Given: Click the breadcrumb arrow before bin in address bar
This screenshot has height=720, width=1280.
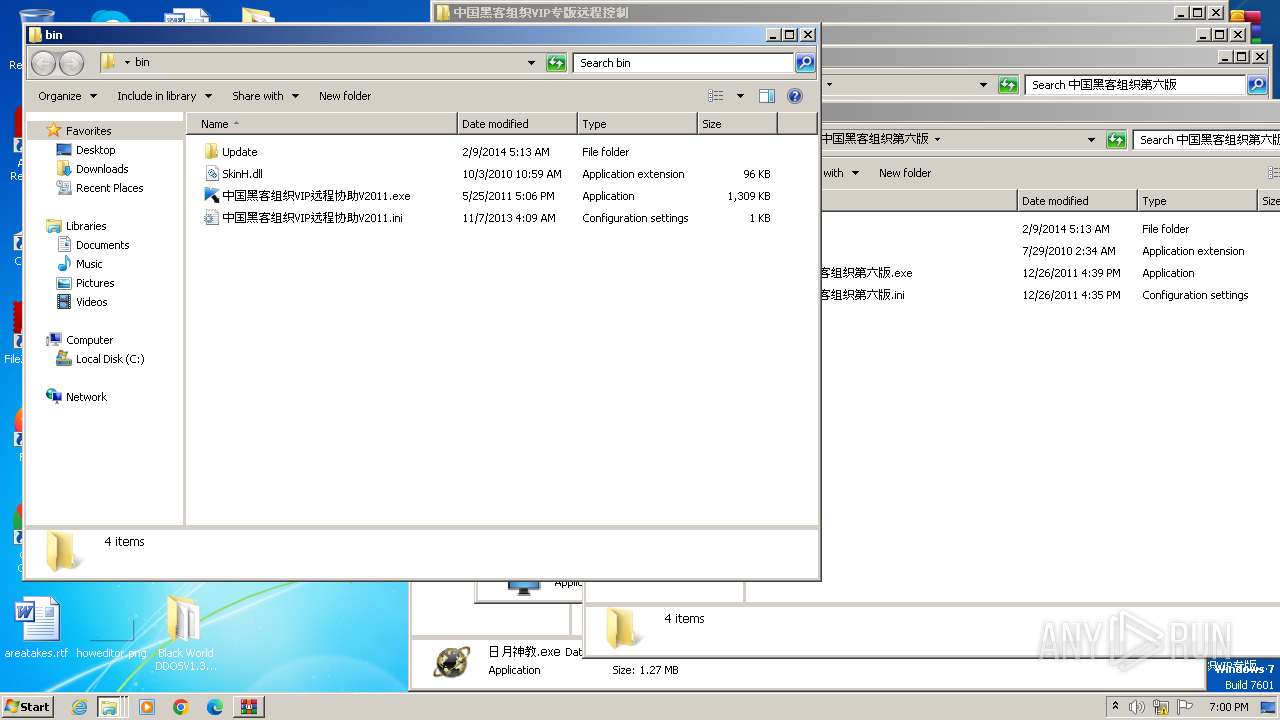Looking at the screenshot, I should pos(127,62).
